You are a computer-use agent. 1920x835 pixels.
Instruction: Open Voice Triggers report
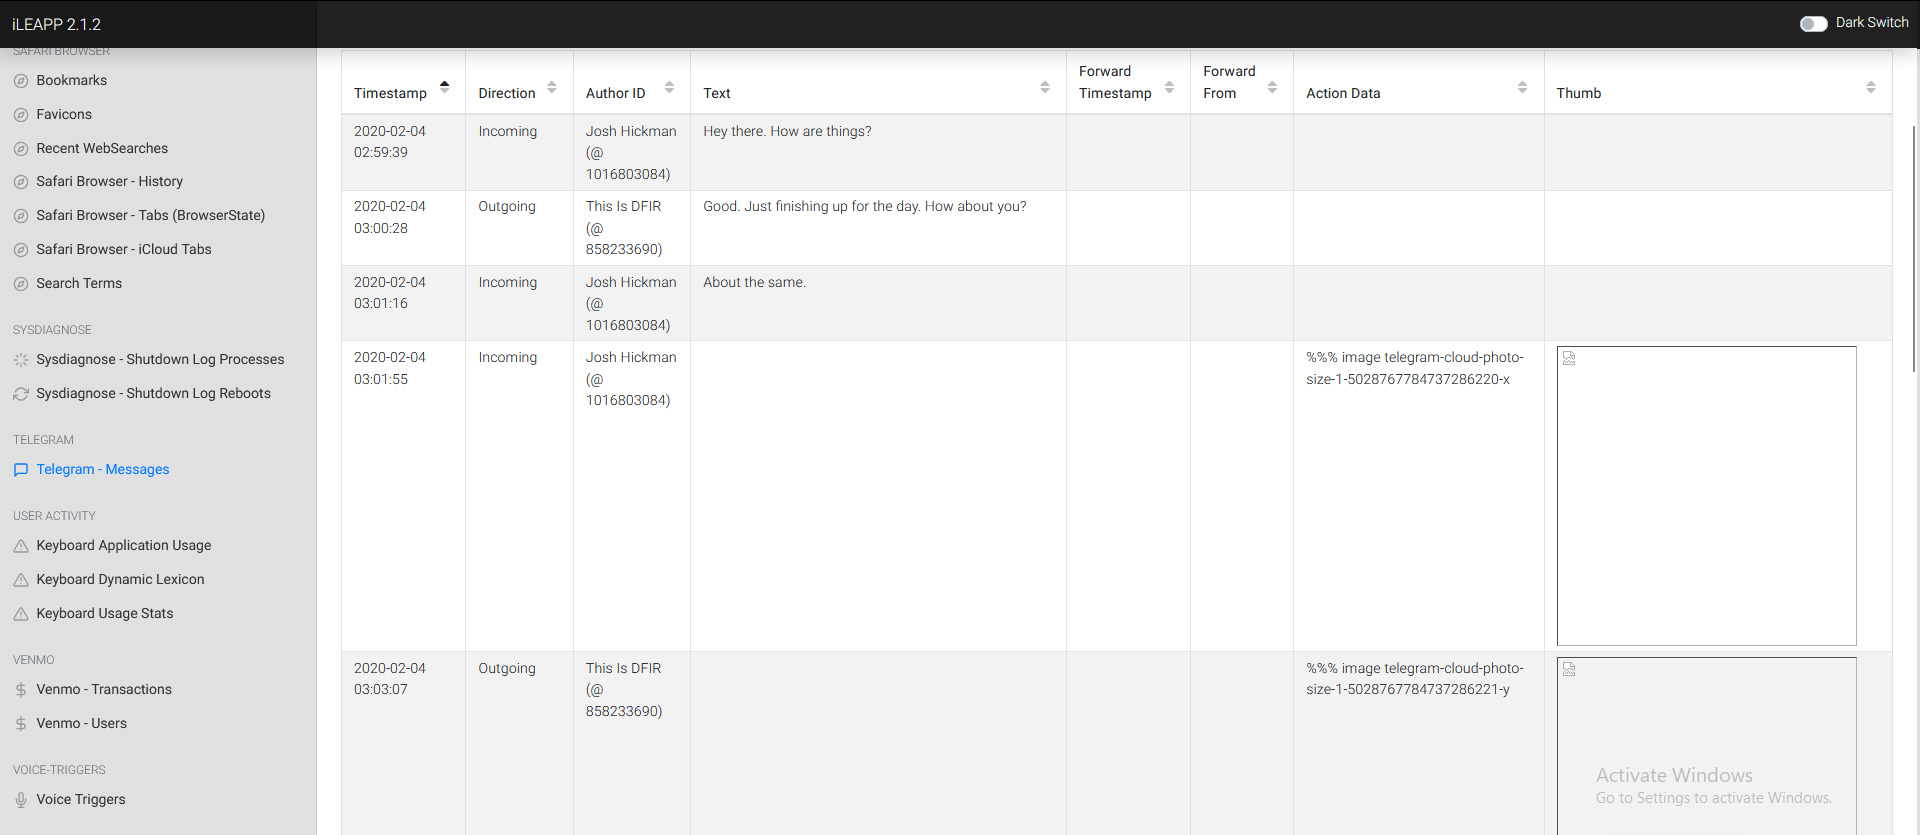tap(81, 799)
